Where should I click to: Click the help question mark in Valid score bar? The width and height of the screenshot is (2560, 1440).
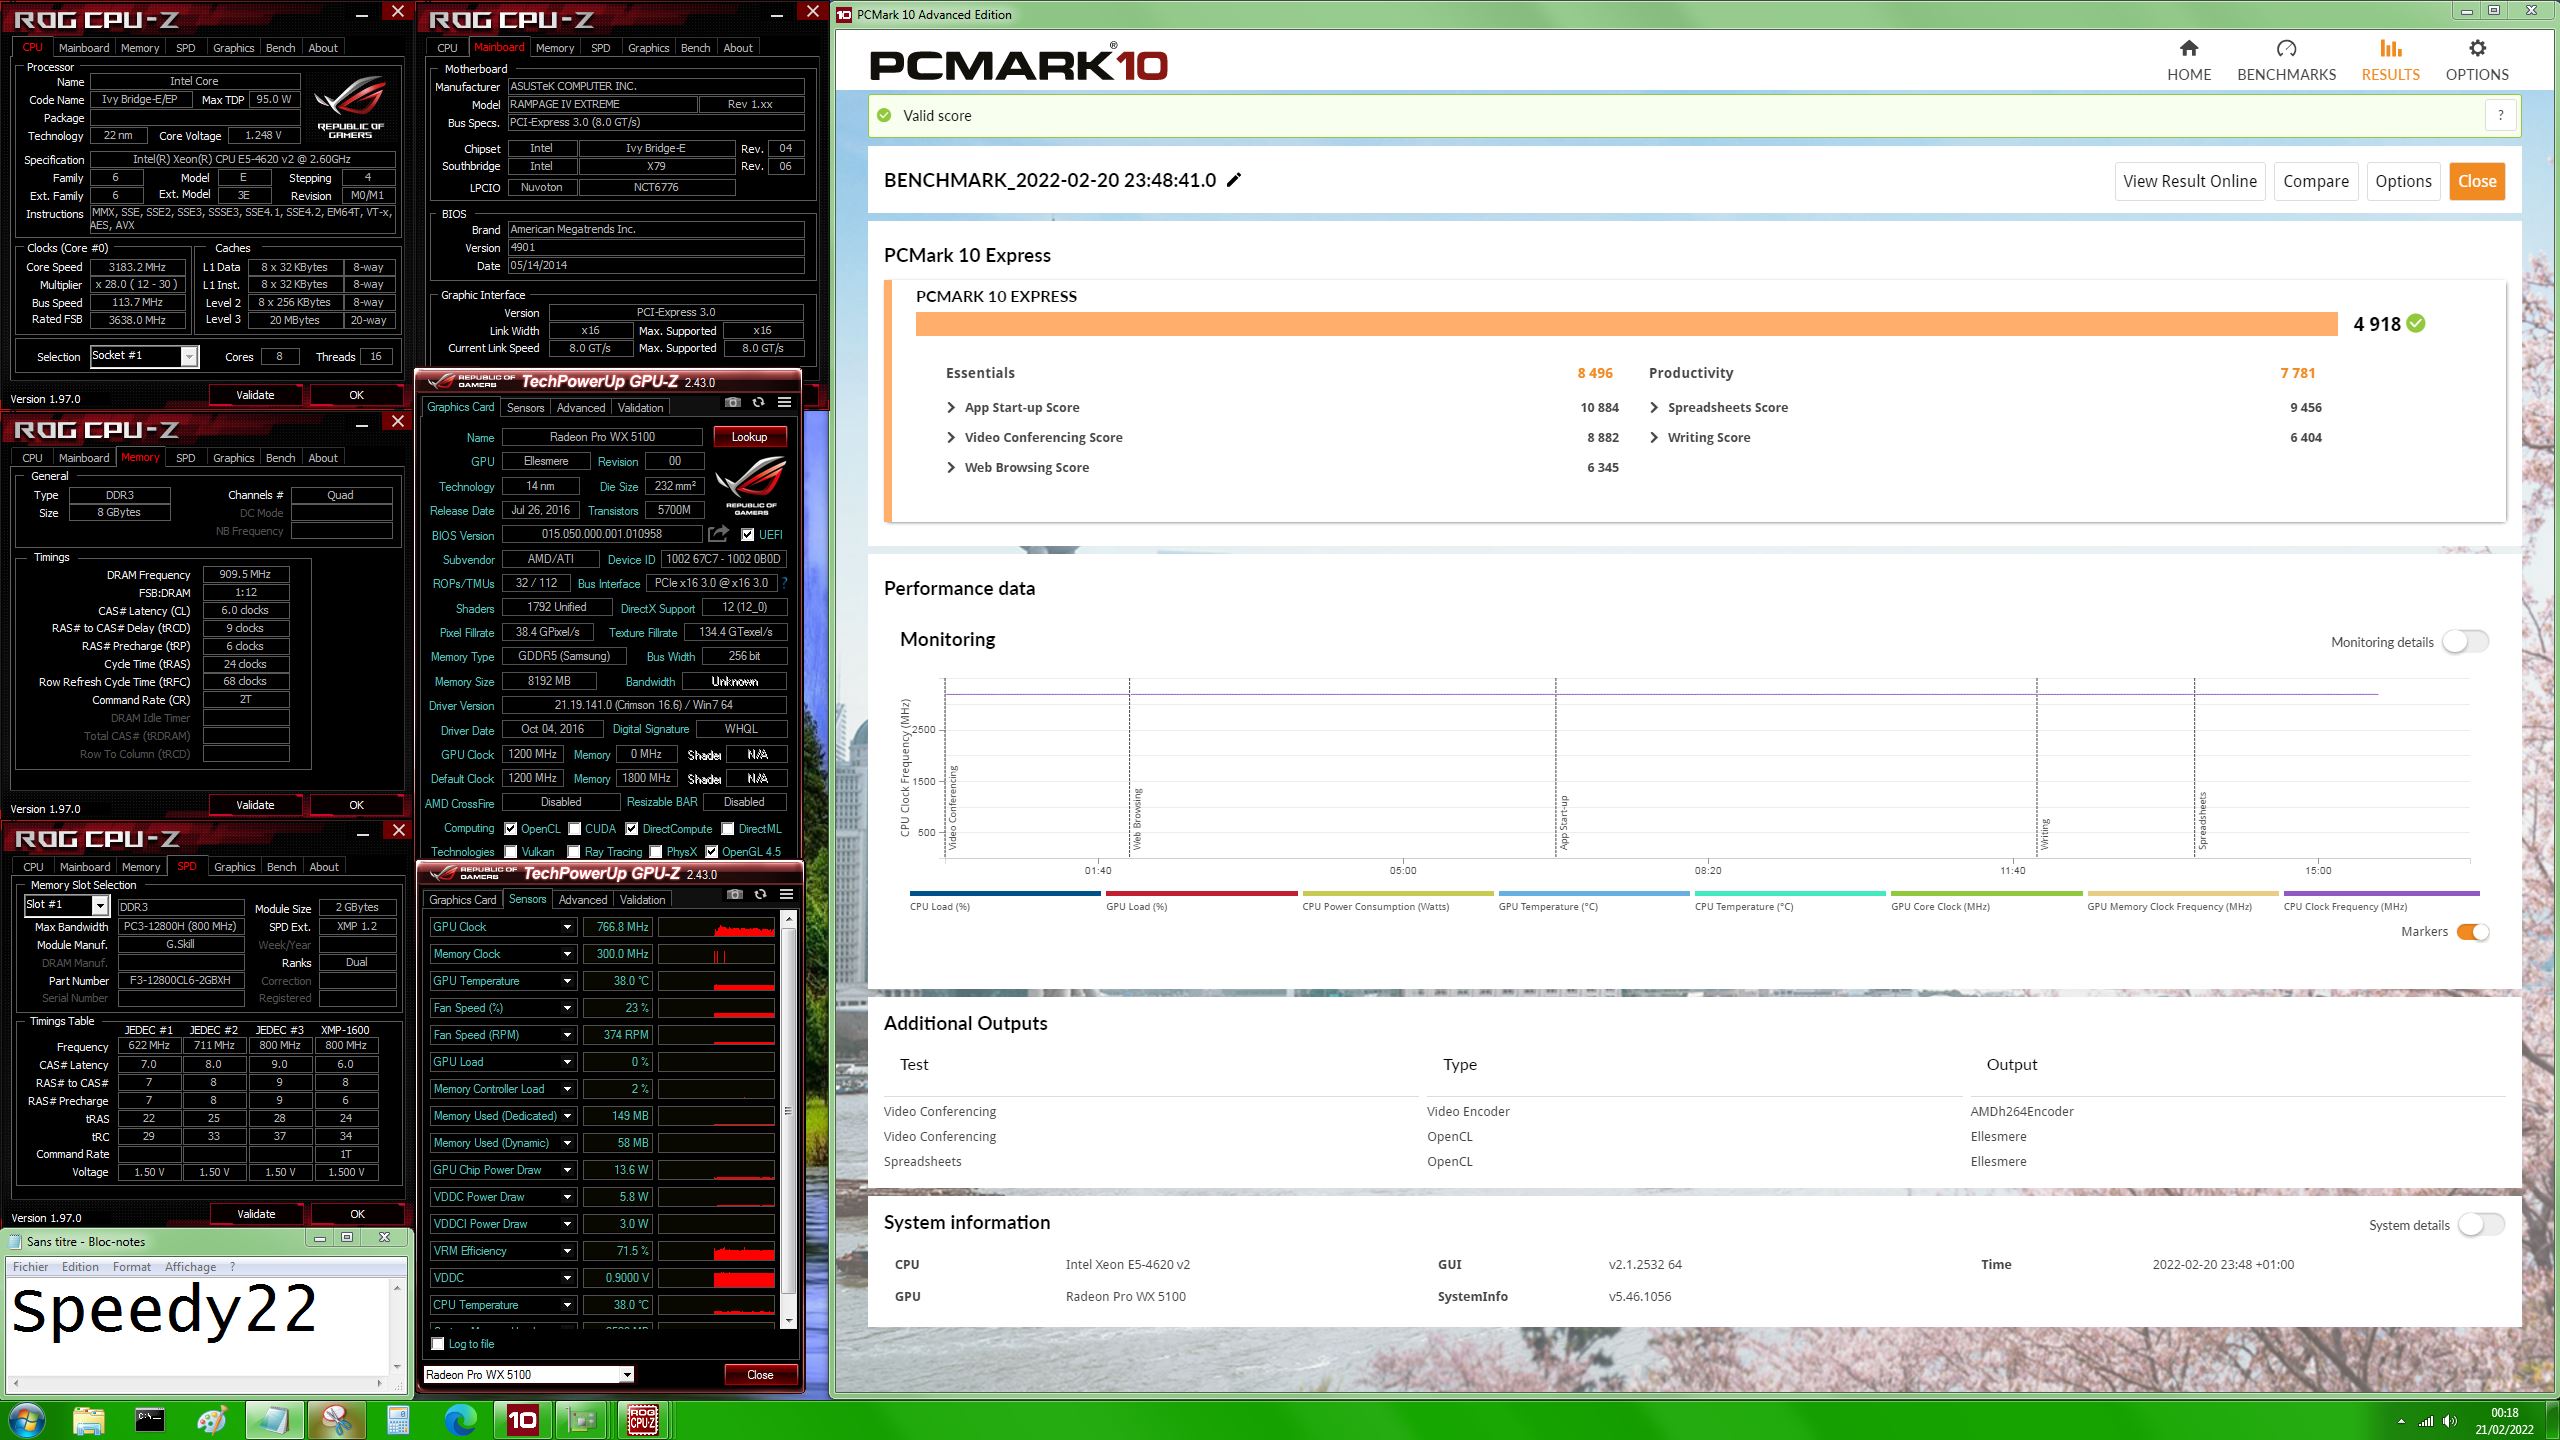2500,115
